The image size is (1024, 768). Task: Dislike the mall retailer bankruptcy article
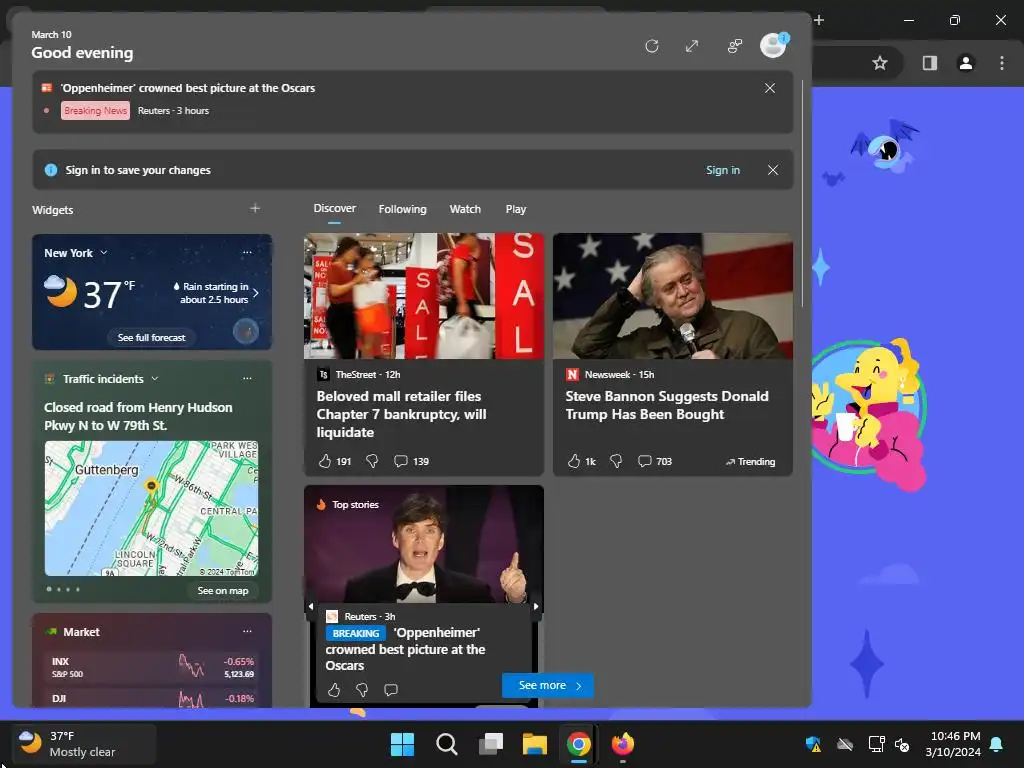(x=372, y=461)
